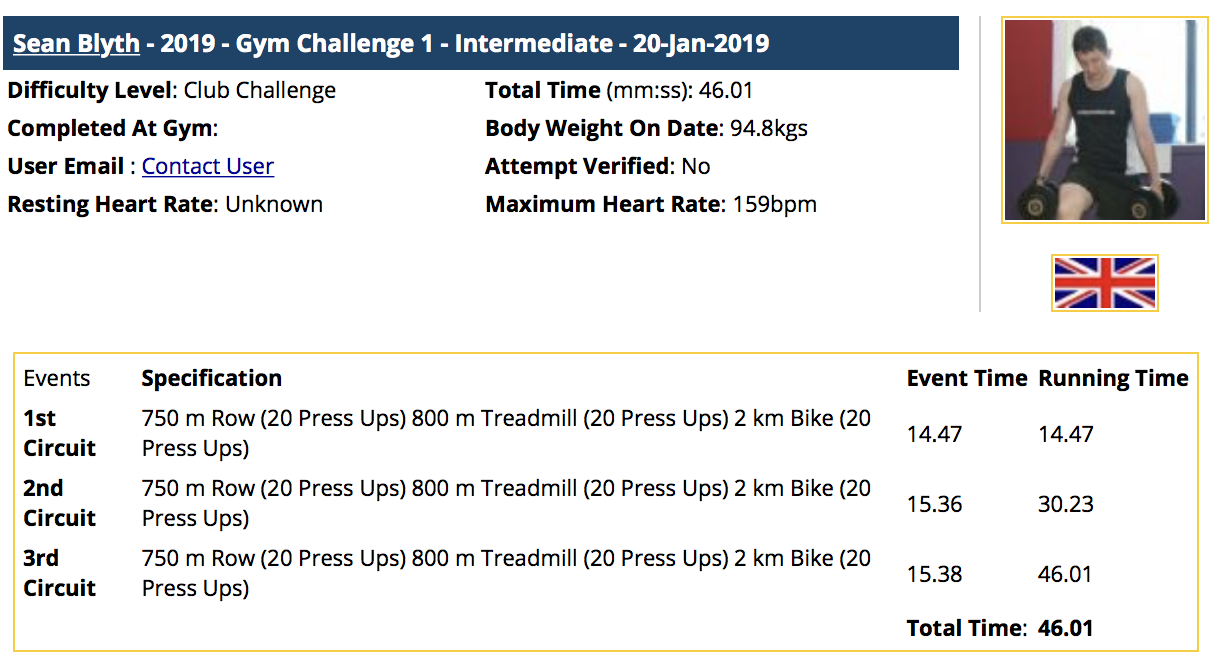Viewport: 1210px width, 666px height.
Task: Click the 30.23 running time value
Action: pos(1066,504)
